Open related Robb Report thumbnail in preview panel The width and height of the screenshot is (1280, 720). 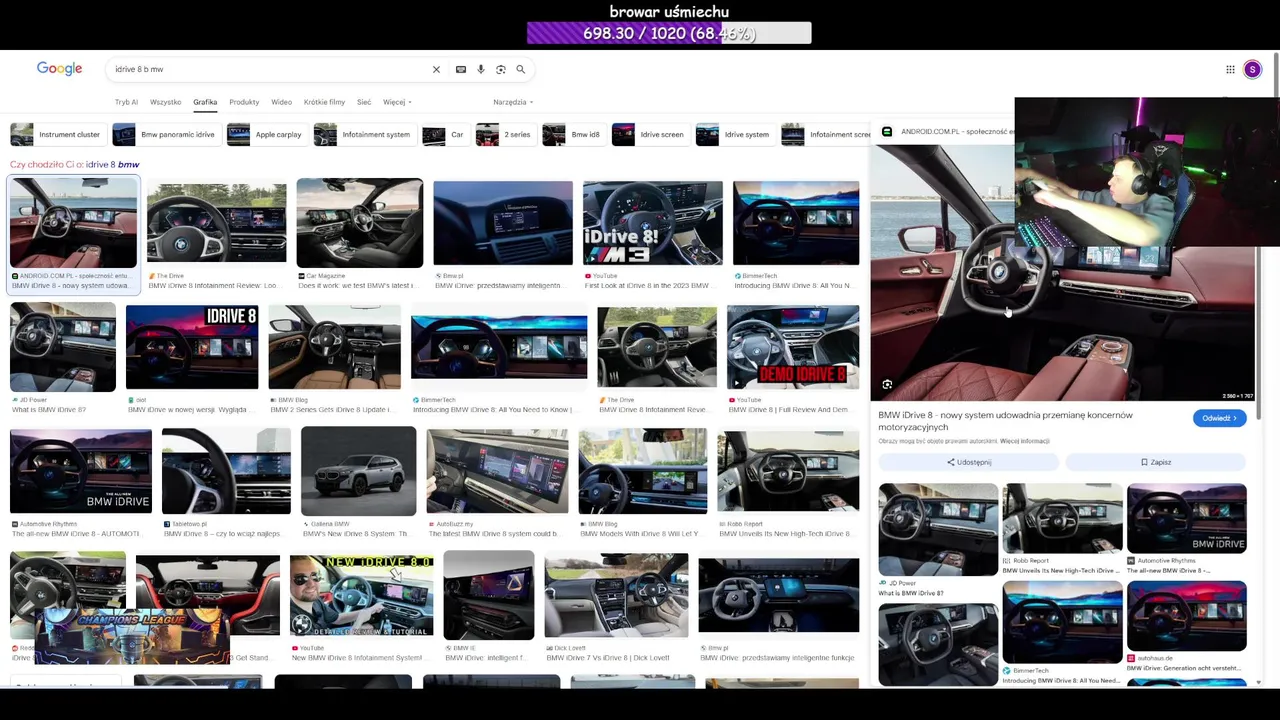click(1062, 518)
